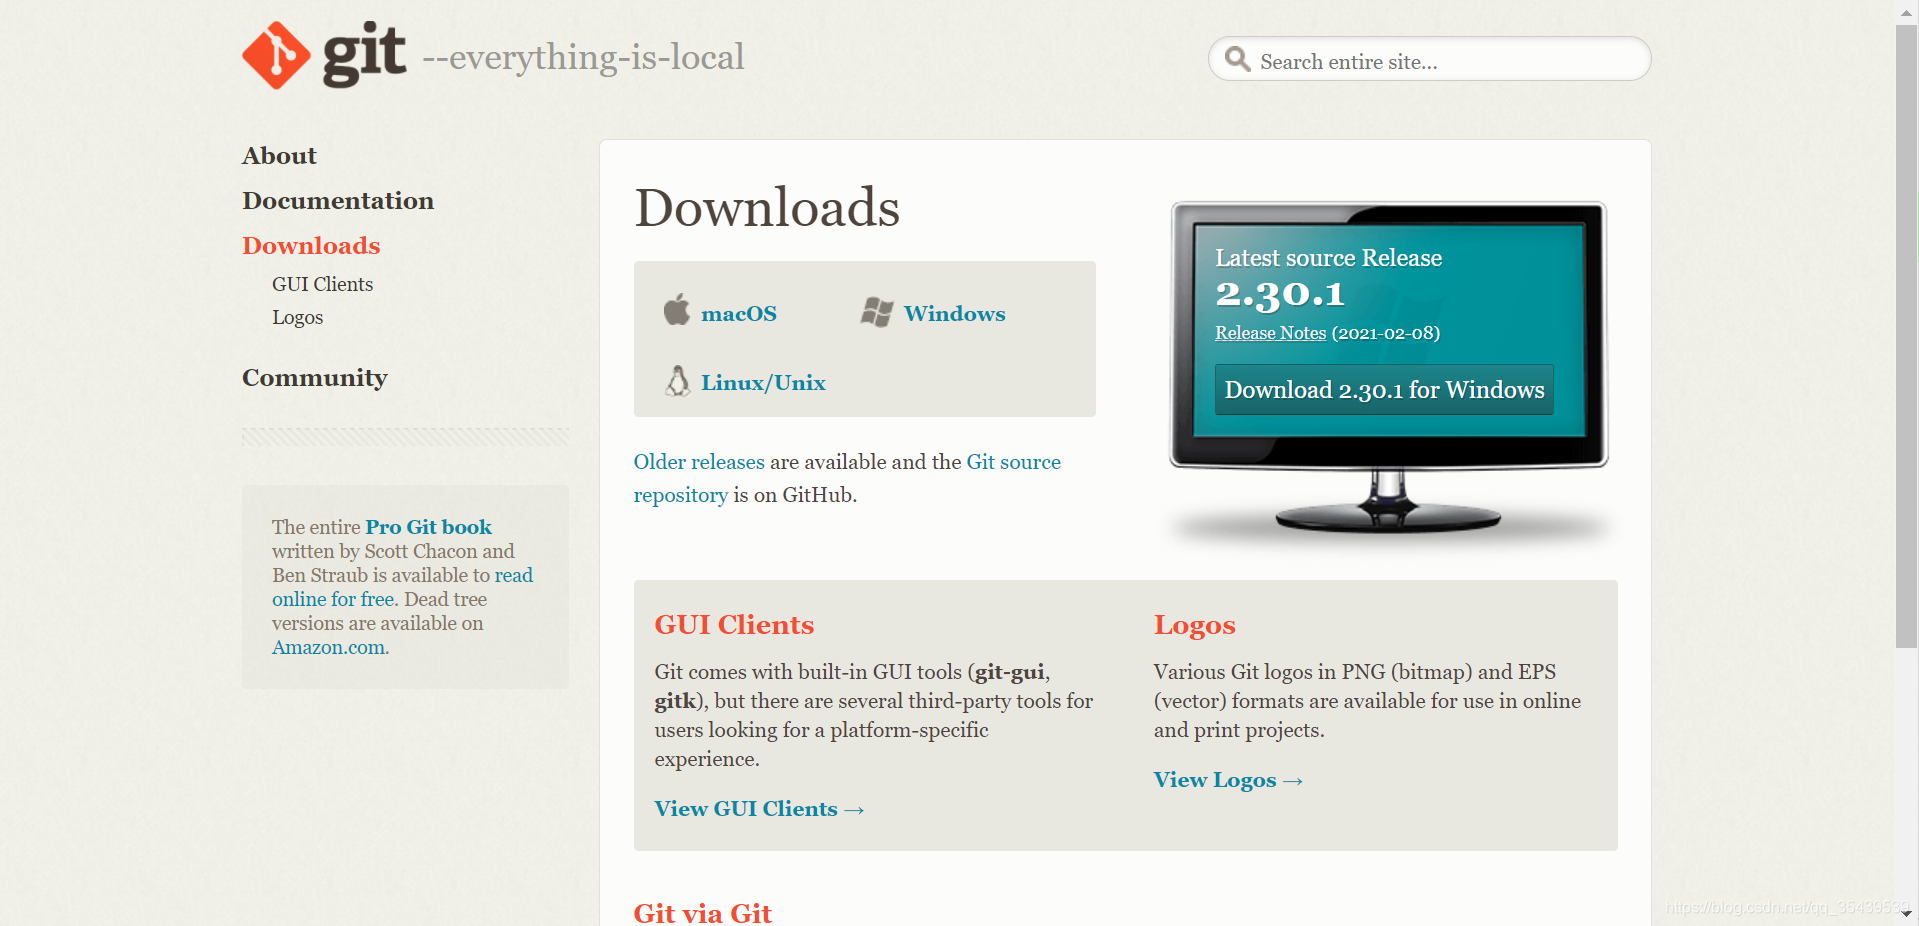Open the Community section
The width and height of the screenshot is (1919, 926).
(x=314, y=378)
